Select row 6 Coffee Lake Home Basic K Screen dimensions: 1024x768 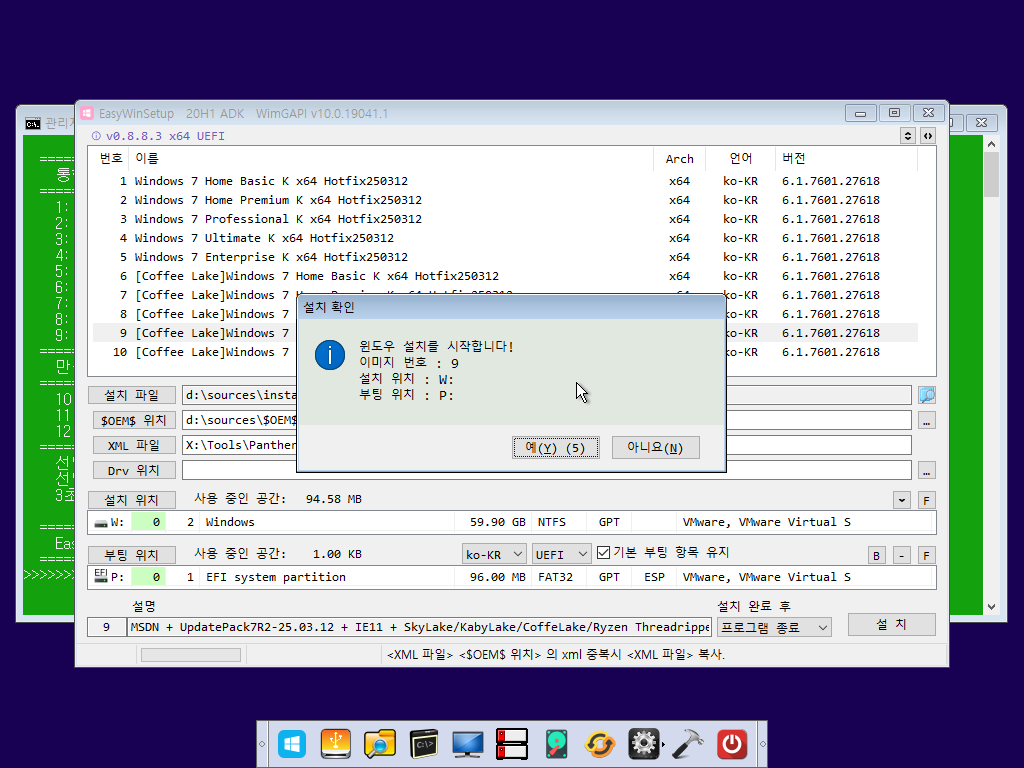click(505, 276)
